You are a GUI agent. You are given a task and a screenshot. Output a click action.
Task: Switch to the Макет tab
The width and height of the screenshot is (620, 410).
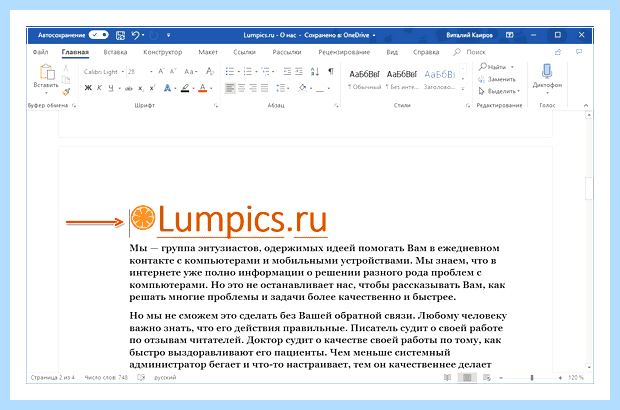[208, 52]
